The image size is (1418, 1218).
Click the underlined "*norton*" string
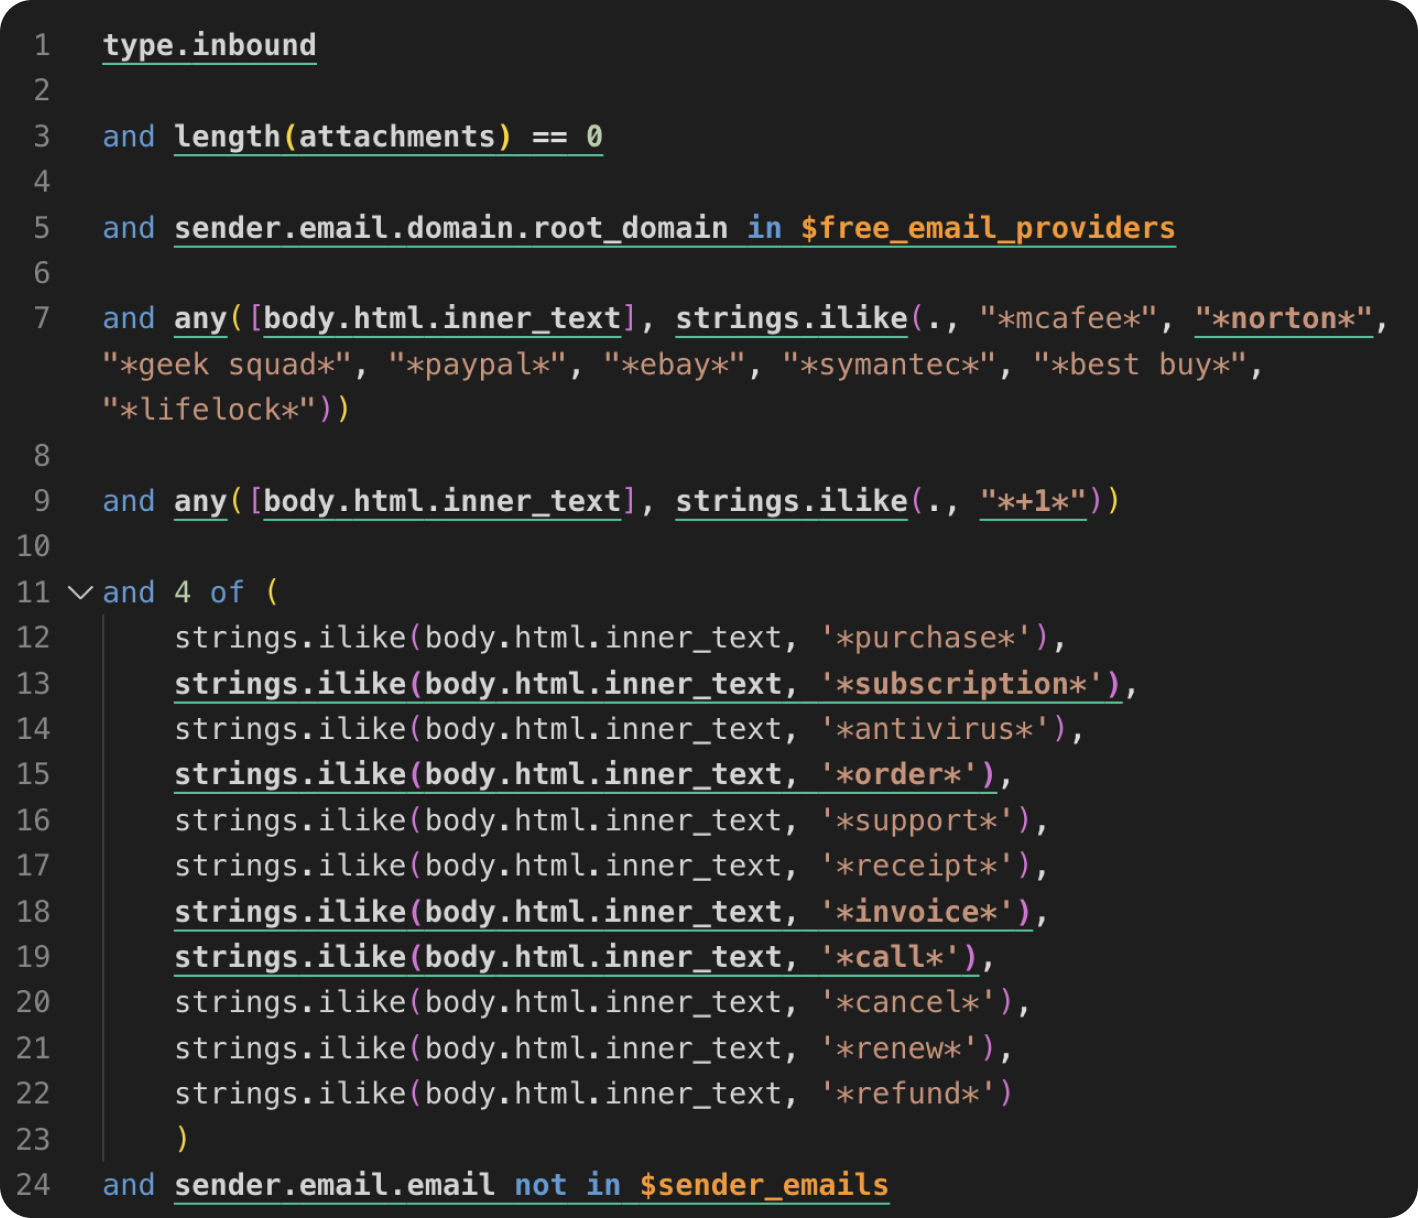pos(1283,318)
